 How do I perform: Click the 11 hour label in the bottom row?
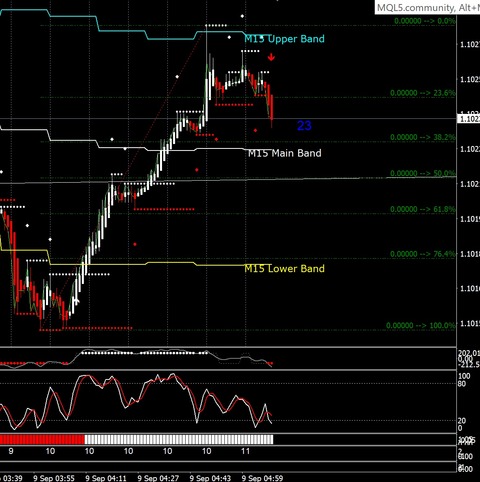[x=246, y=451]
